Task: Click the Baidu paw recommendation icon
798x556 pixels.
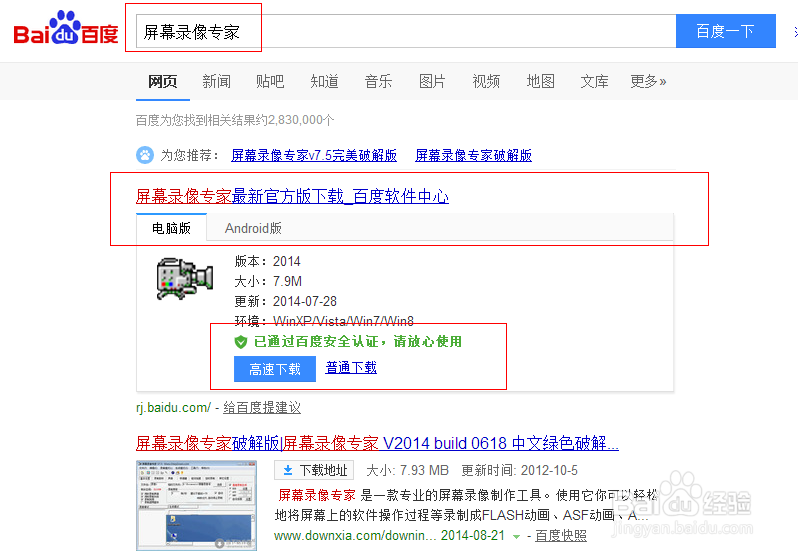Action: 145,155
